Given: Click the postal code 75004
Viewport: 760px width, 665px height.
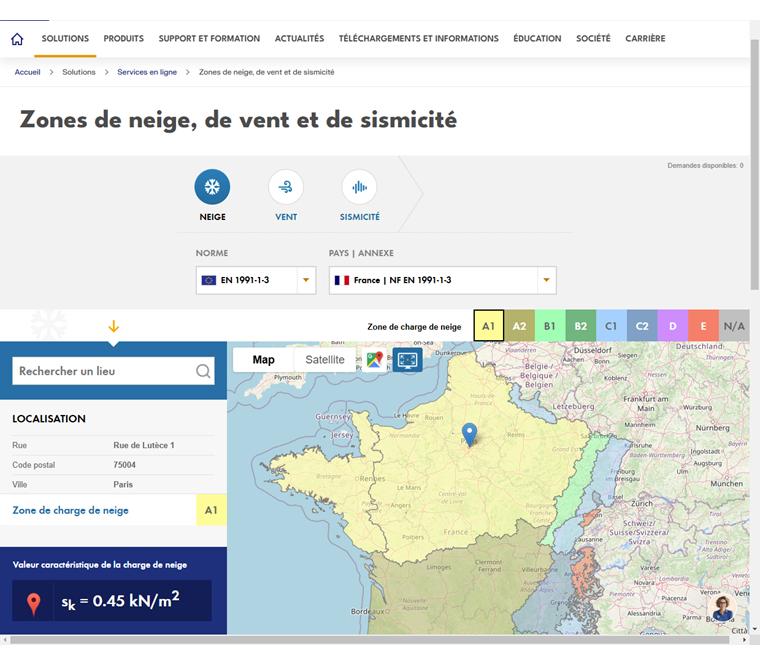Looking at the screenshot, I should pyautogui.click(x=124, y=465).
